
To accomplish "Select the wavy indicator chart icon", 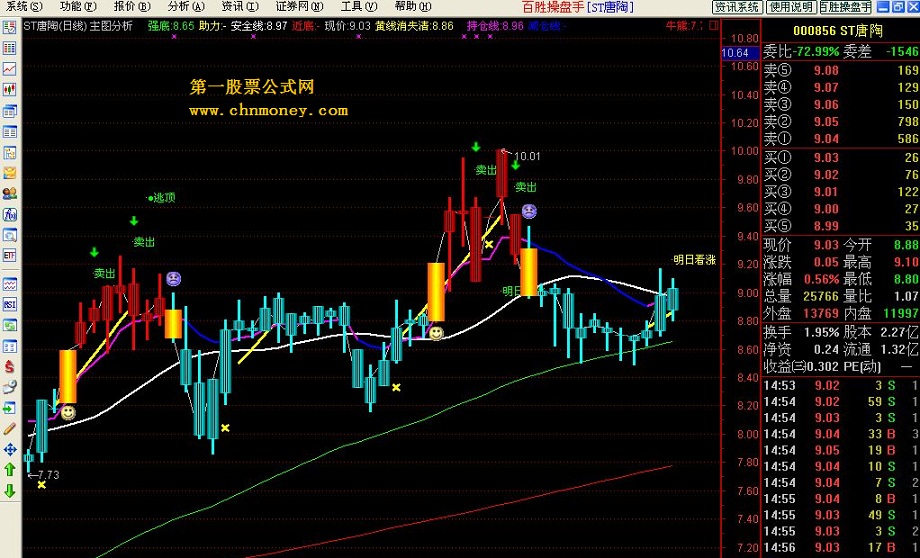I will [x=9, y=285].
